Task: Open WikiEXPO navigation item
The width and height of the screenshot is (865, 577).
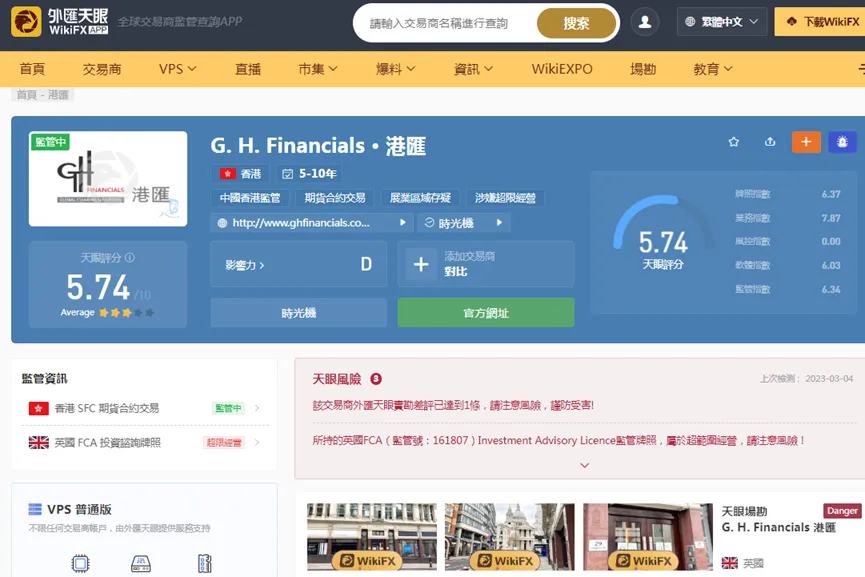Action: pyautogui.click(x=562, y=69)
